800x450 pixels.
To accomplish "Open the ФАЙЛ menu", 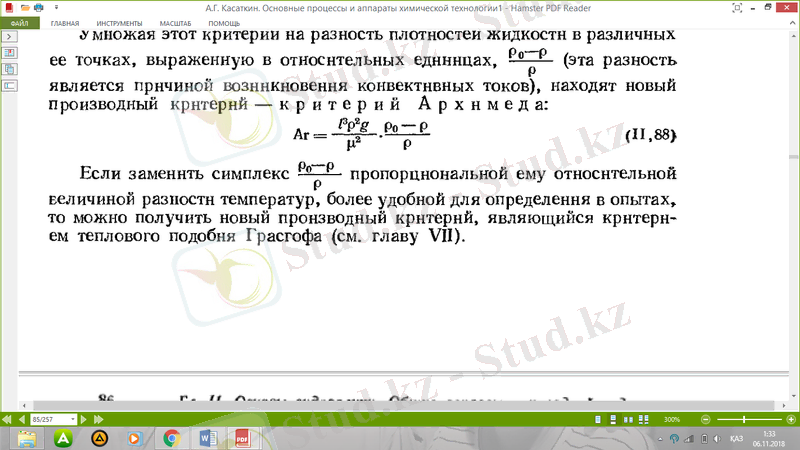I will [19, 23].
